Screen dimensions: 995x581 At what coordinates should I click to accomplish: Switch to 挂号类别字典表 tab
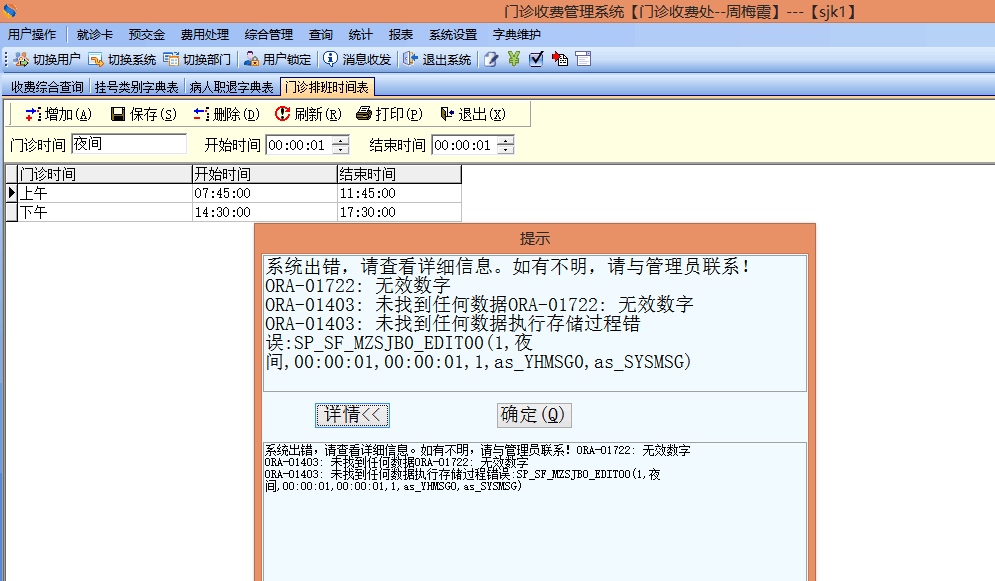coord(136,87)
